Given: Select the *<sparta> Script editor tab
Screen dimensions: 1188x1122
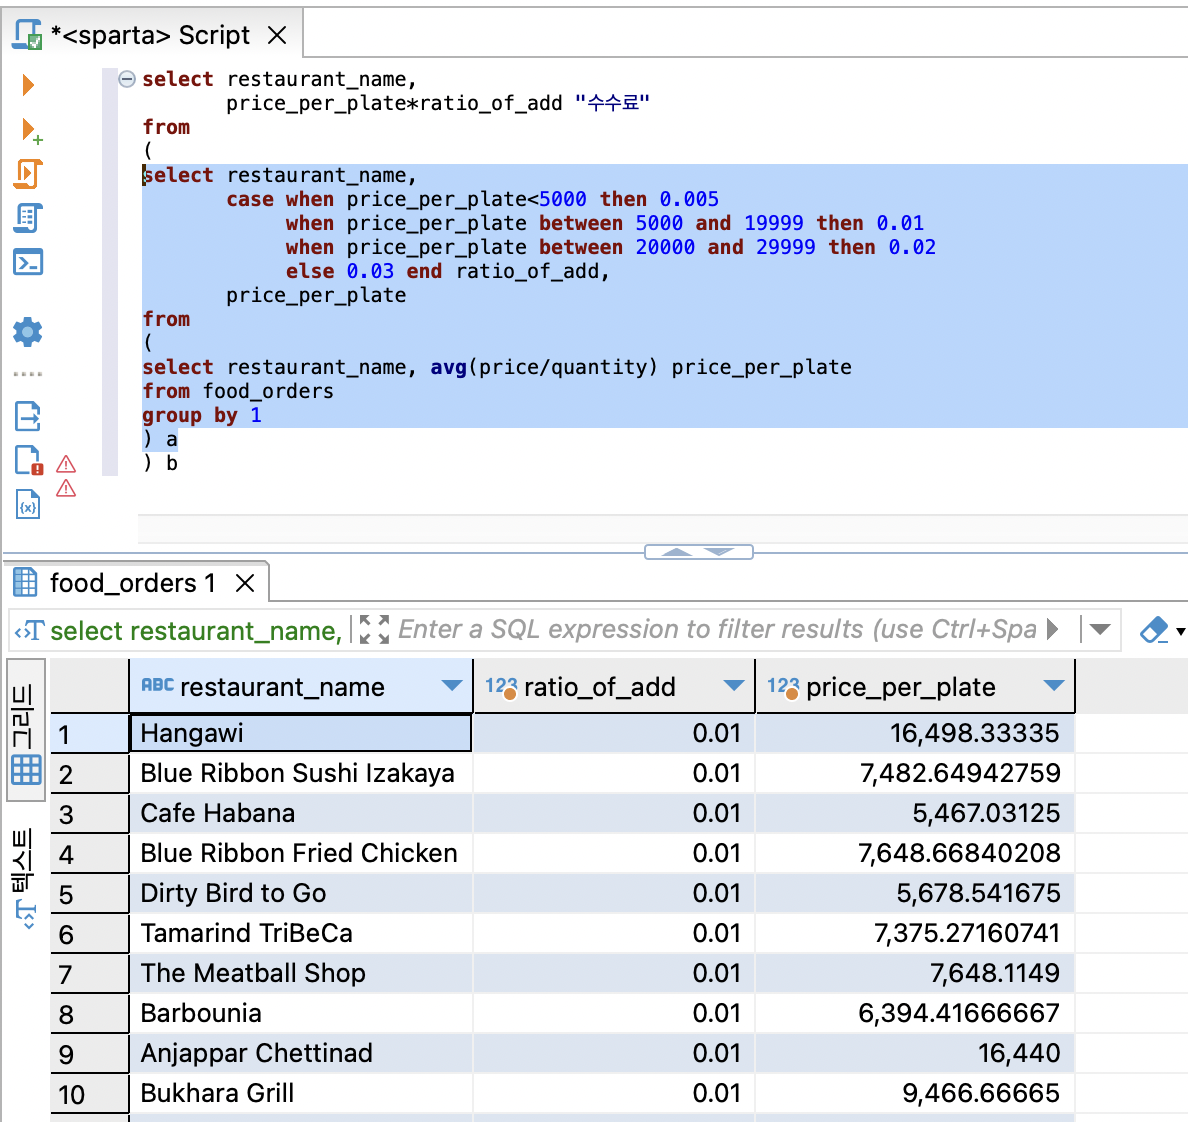Looking at the screenshot, I should click(x=150, y=35).
